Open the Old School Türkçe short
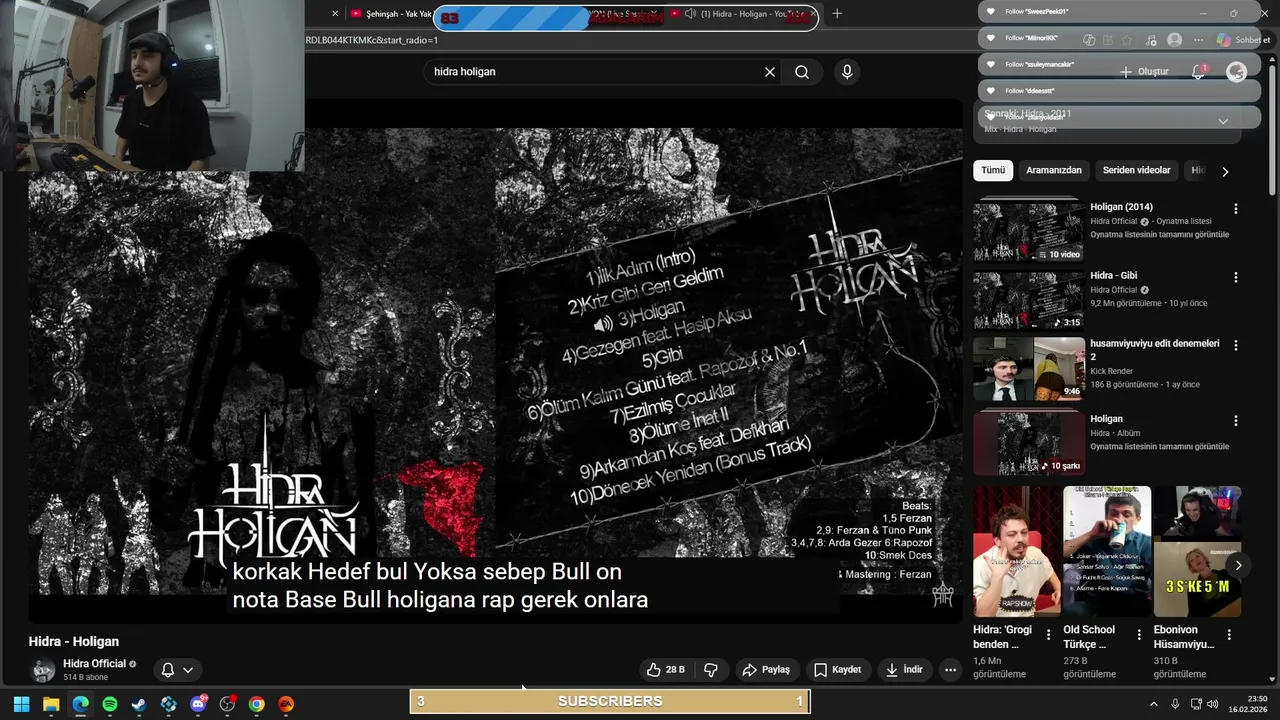 coord(1107,552)
